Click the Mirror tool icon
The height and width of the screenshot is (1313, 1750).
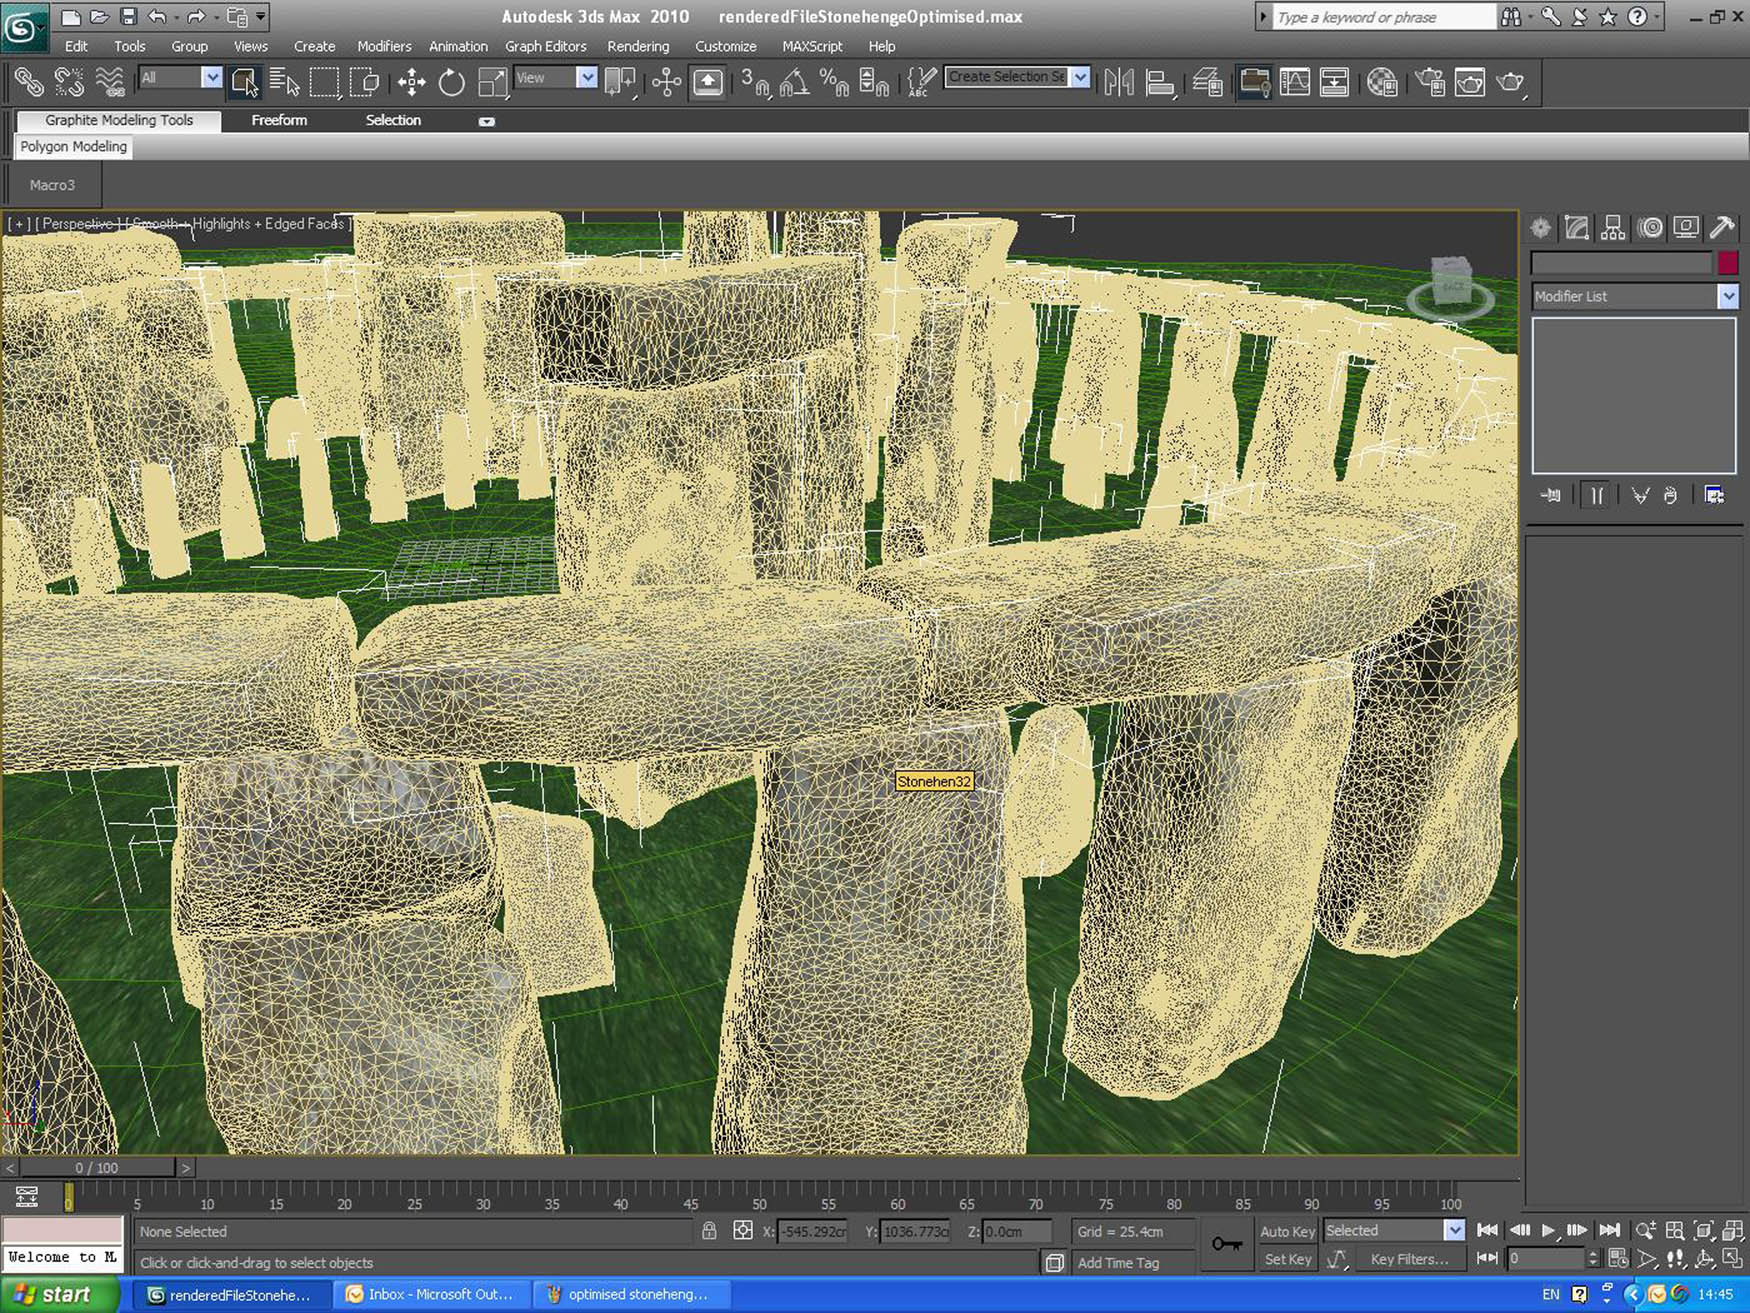pyautogui.click(x=1118, y=82)
